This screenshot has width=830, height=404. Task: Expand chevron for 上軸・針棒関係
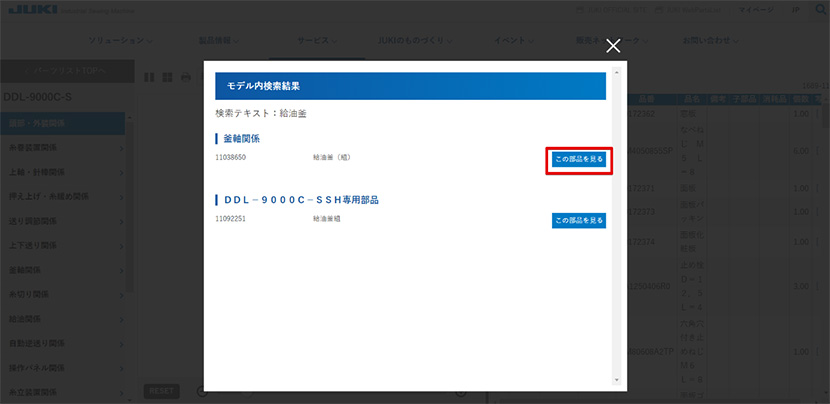[121, 173]
